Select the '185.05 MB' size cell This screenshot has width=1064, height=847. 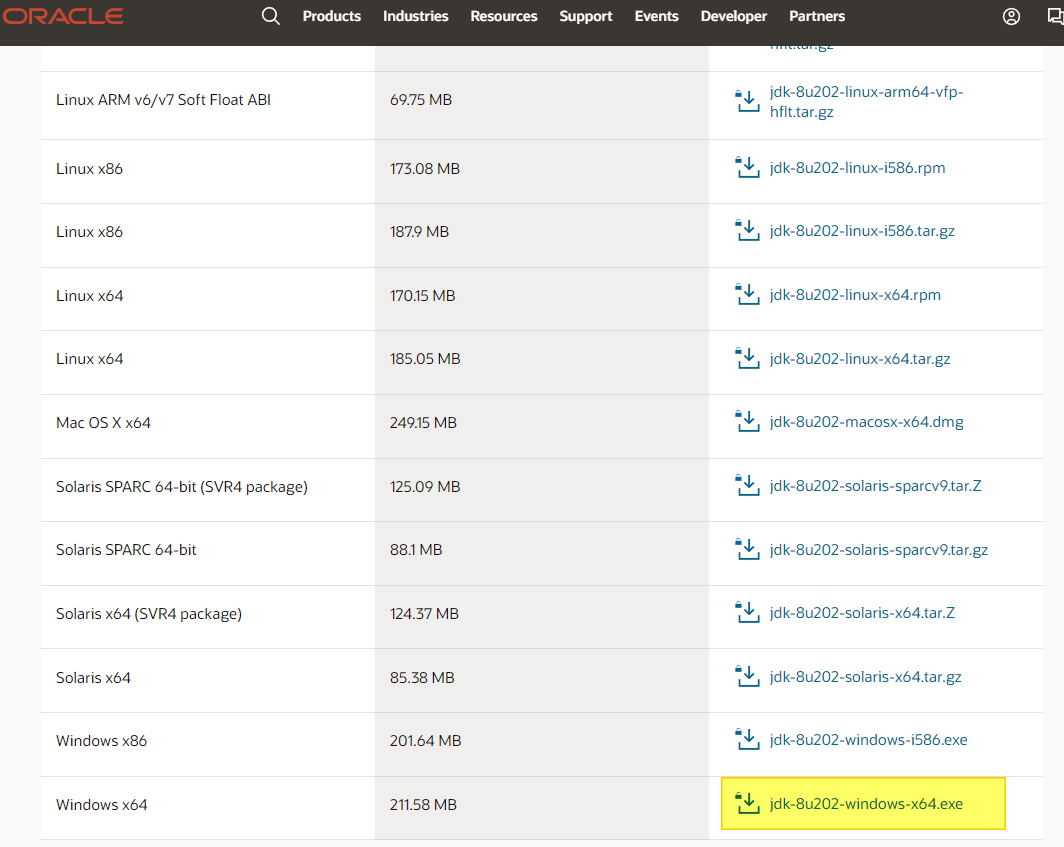(542, 362)
